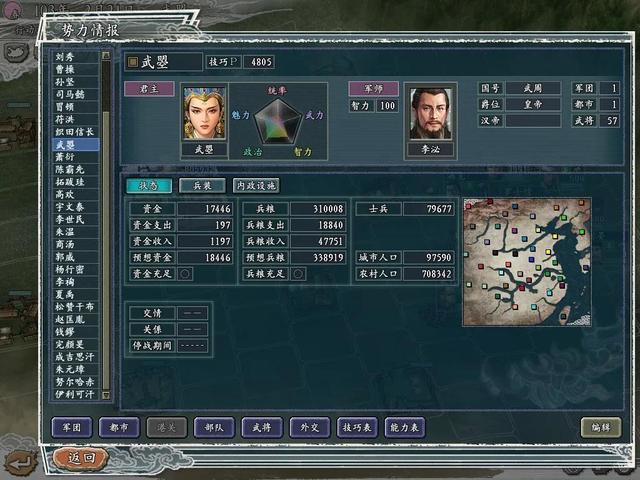
Task: Click the 农村人口 value 708342
Action: tap(429, 274)
